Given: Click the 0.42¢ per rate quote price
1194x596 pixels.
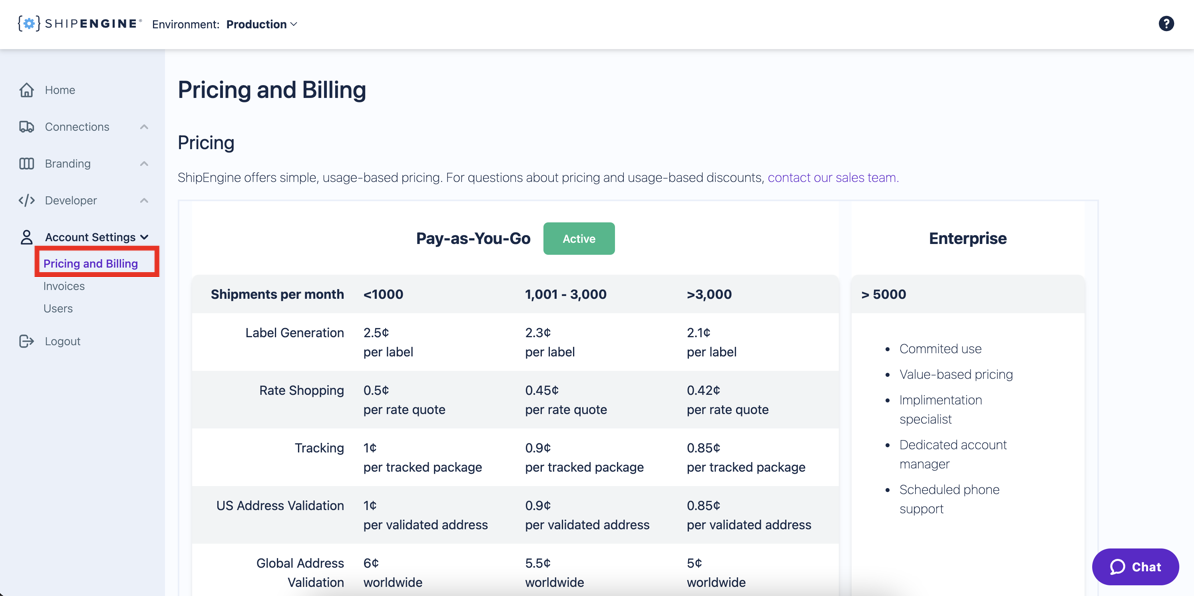Looking at the screenshot, I should click(x=727, y=400).
